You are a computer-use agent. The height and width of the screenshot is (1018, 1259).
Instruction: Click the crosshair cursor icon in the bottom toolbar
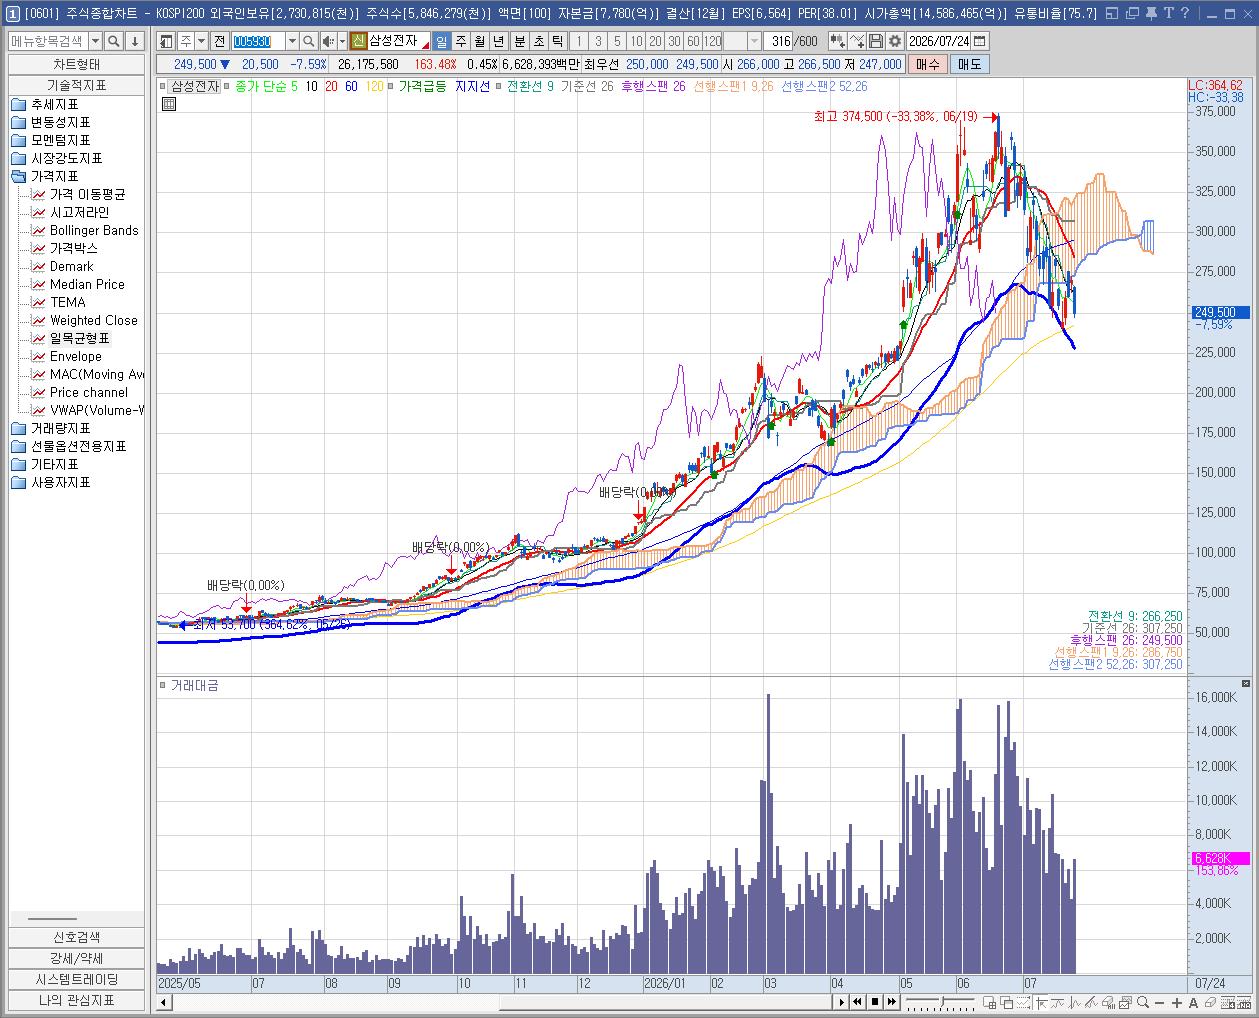(1041, 1002)
